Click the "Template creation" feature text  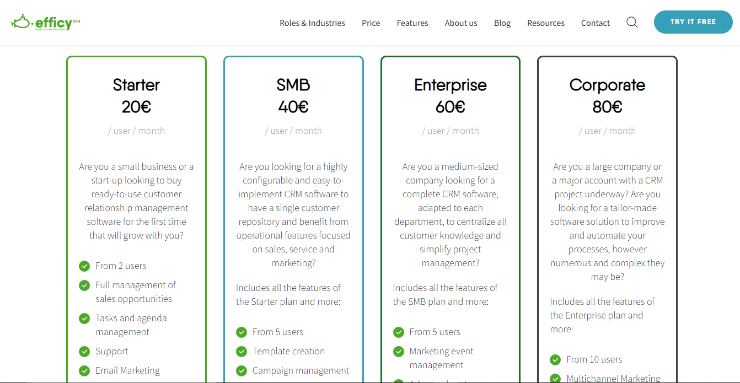click(288, 351)
